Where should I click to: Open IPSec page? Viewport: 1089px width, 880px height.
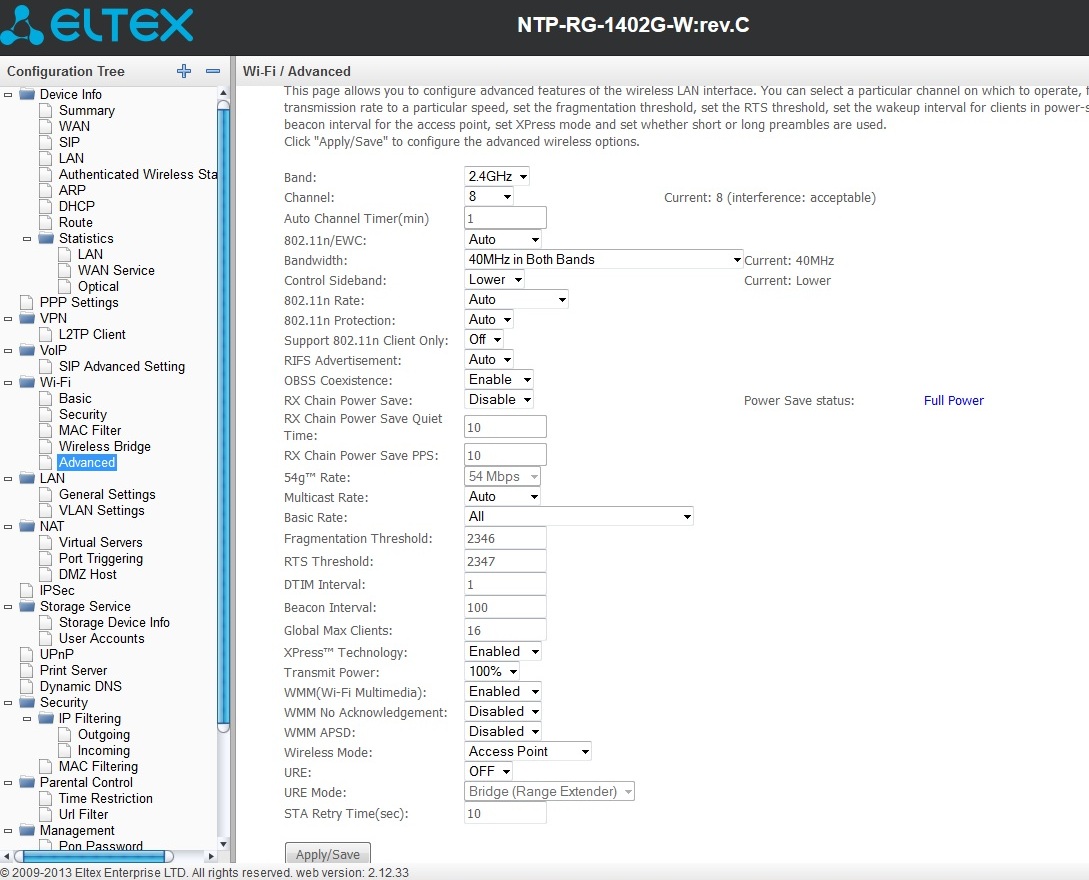click(57, 590)
